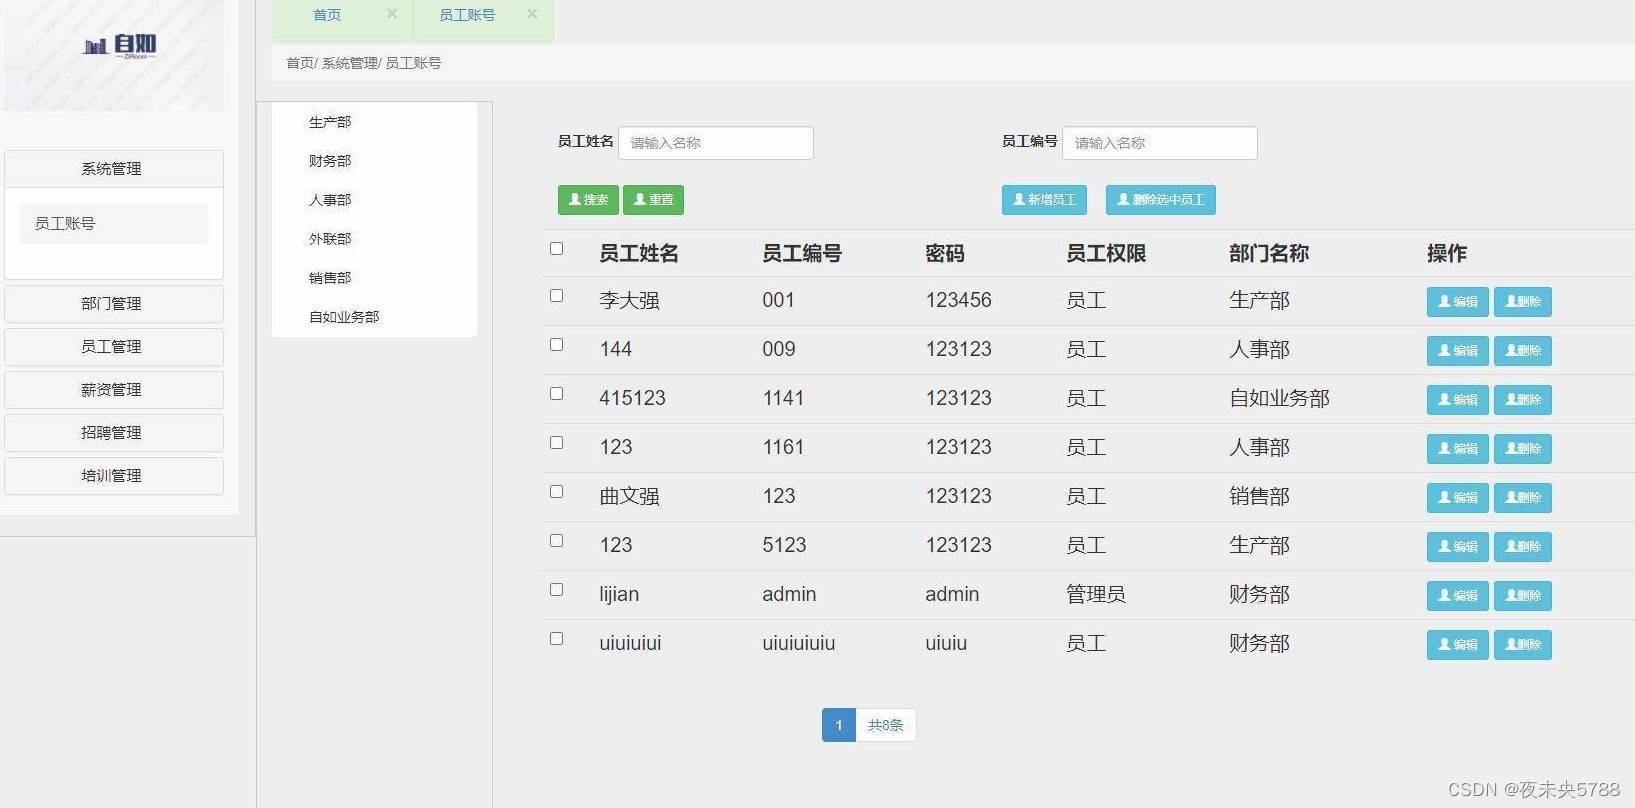The image size is (1635, 808).
Task: Close the 员工账号 tab
Action: coord(532,14)
